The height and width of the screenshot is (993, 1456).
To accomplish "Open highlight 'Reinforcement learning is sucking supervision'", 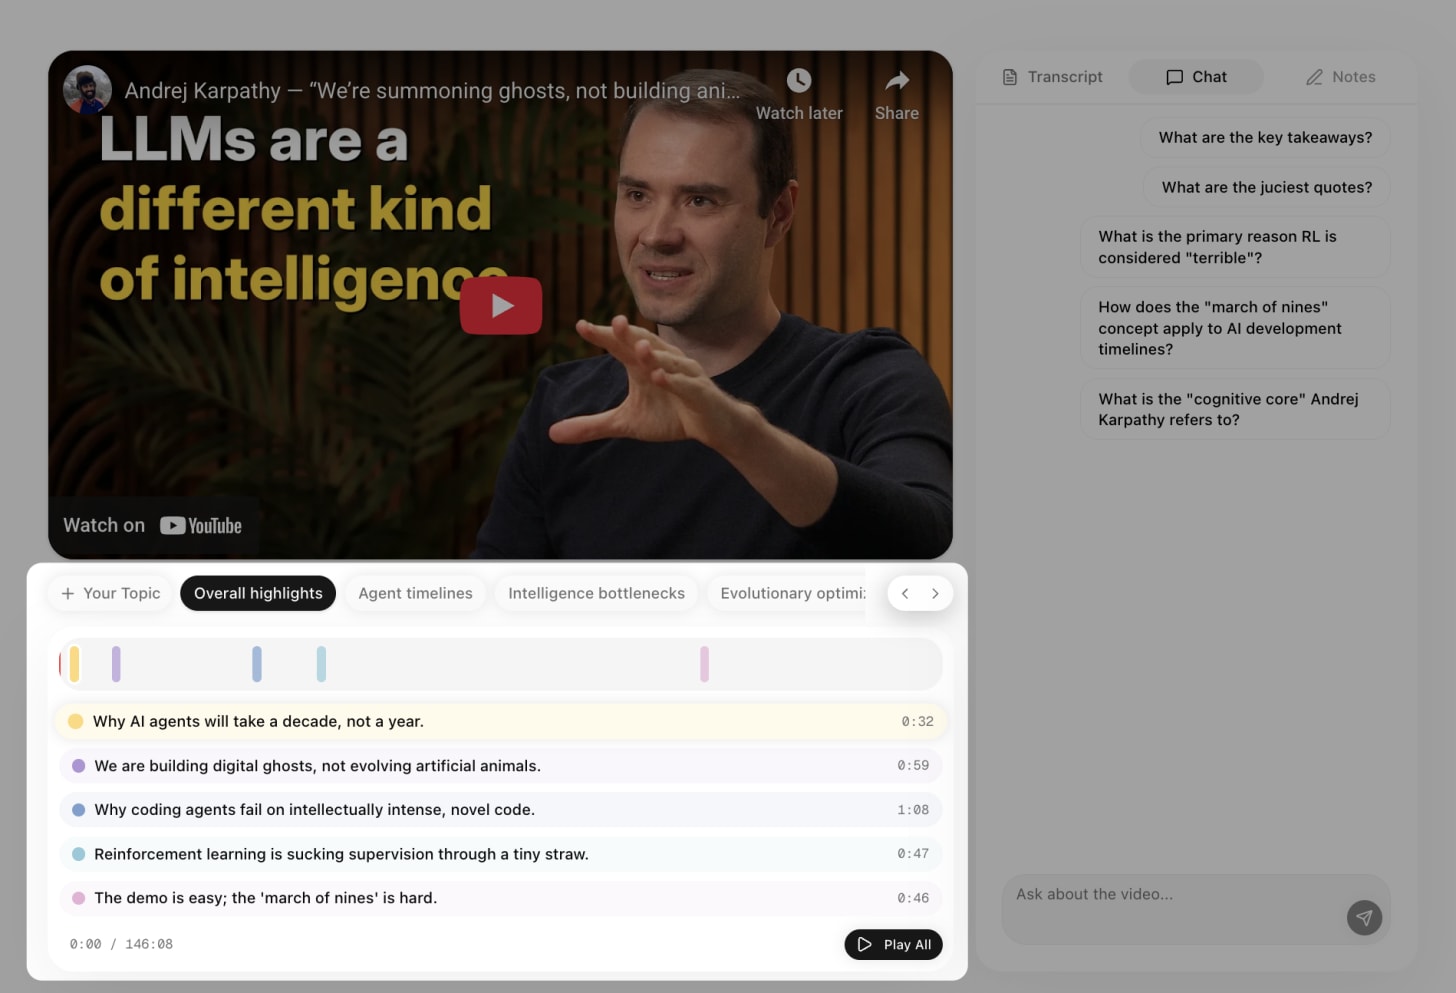I will pyautogui.click(x=500, y=854).
